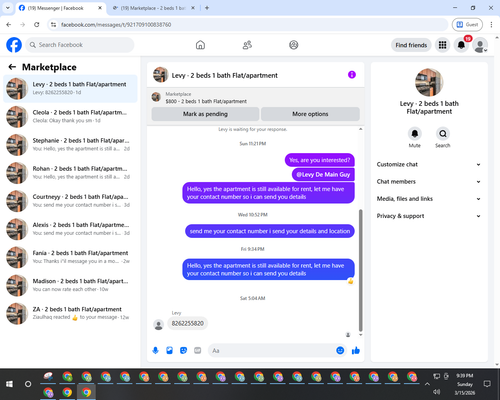
Task: Open Chrome three-dot menu
Action: click(491, 25)
